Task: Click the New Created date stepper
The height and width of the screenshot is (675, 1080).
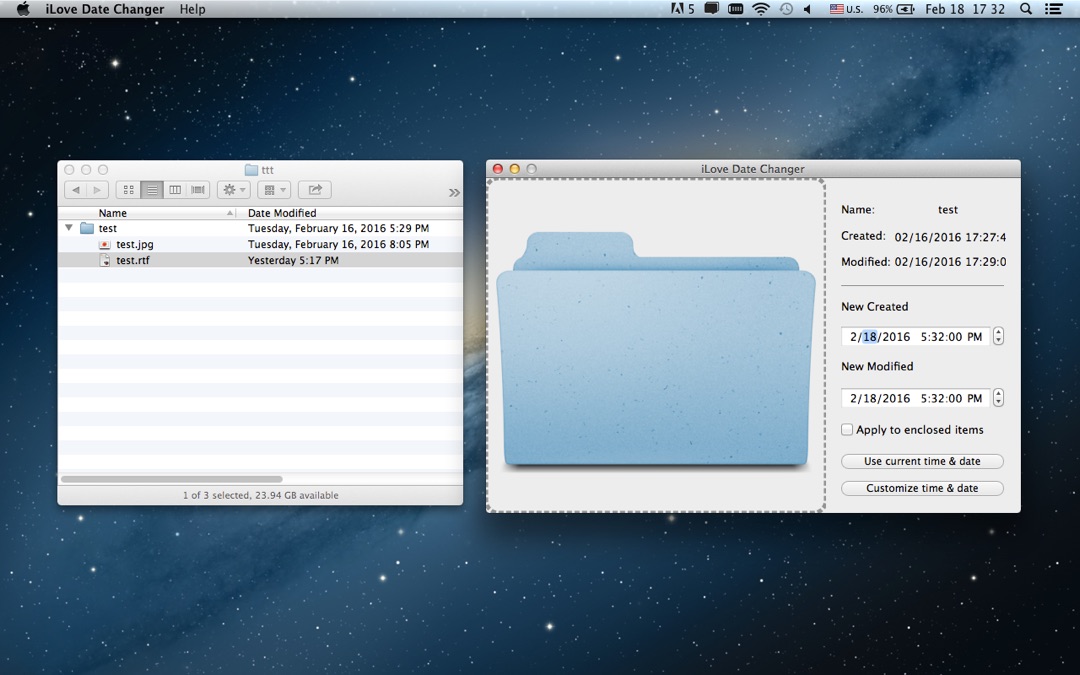Action: tap(998, 337)
